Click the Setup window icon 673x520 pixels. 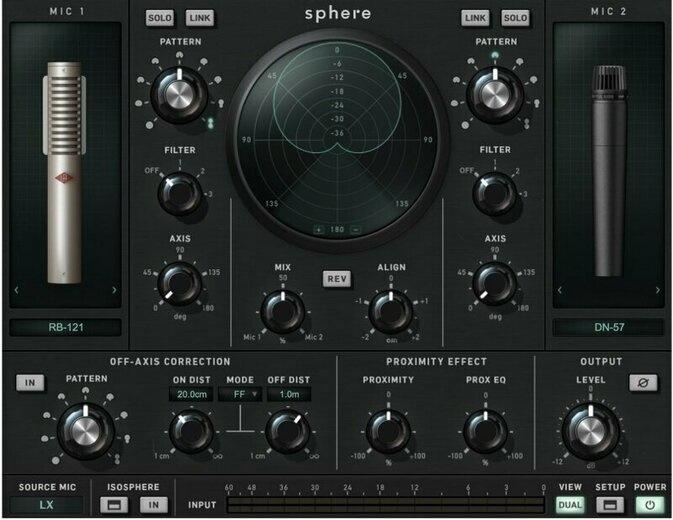click(x=611, y=505)
